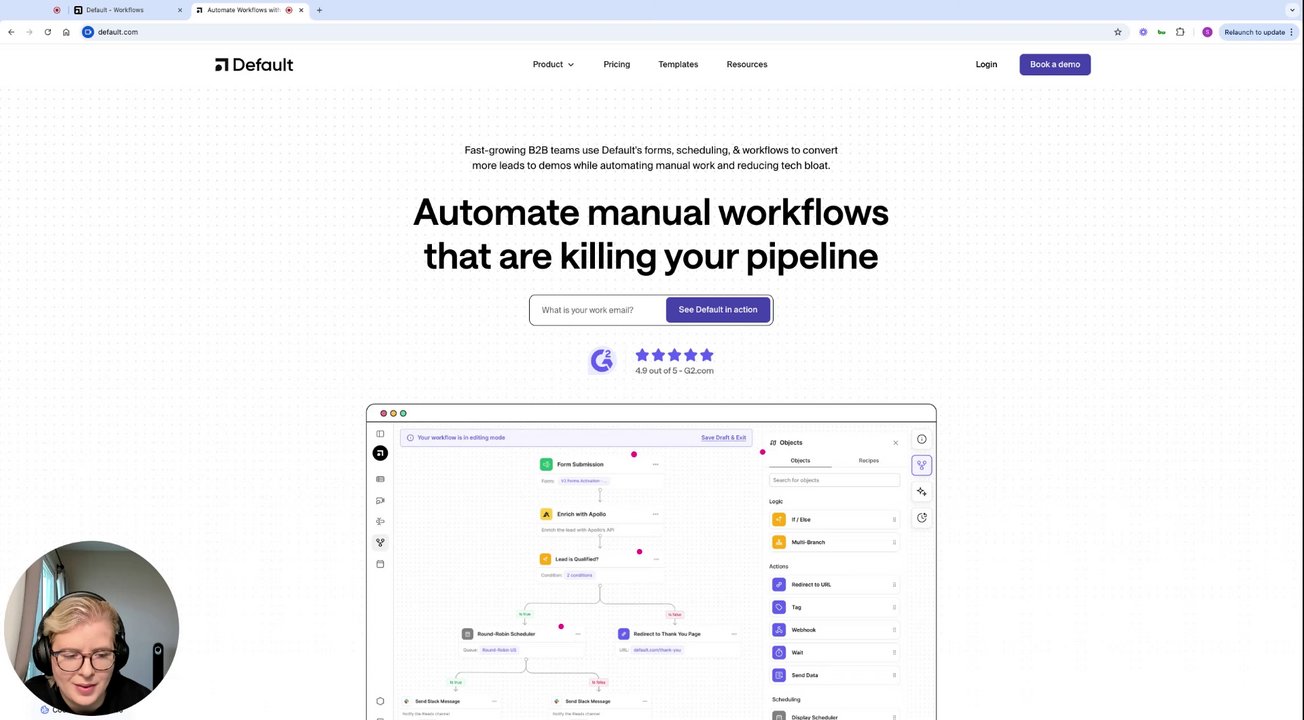Click the workflows branch icon in the app sidebar
Image resolution: width=1304 pixels, height=720 pixels.
tap(380, 543)
